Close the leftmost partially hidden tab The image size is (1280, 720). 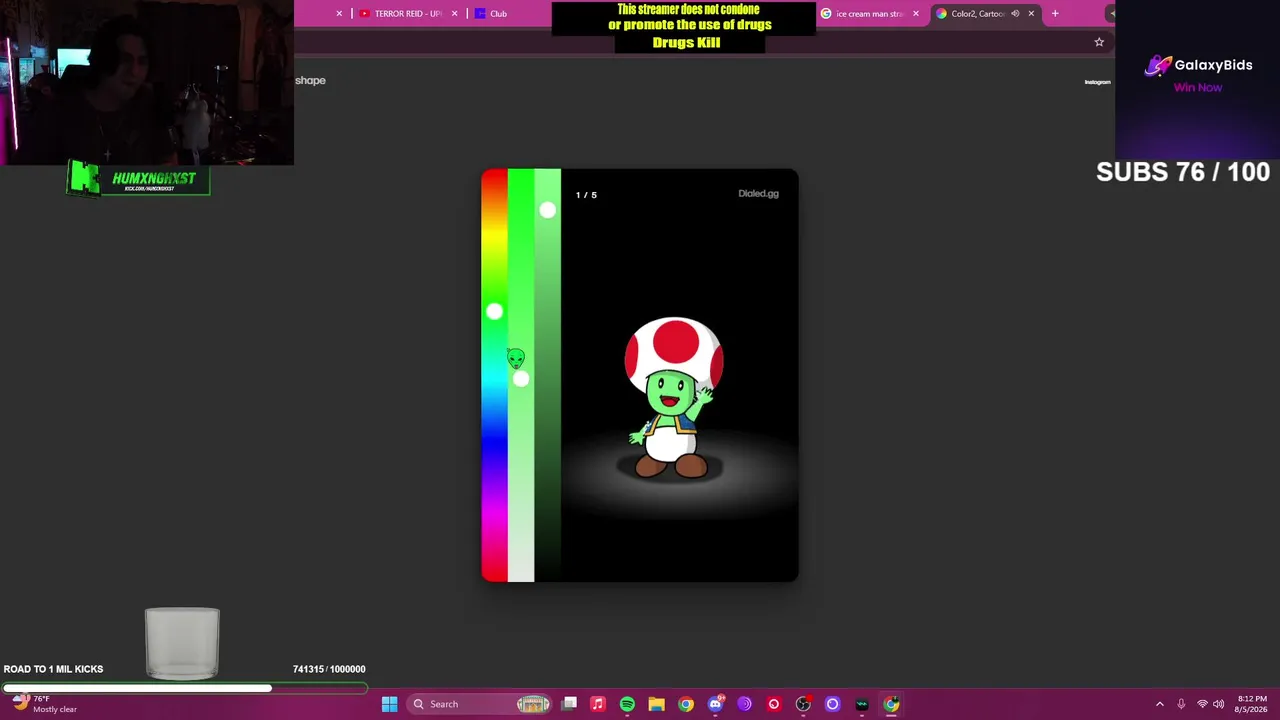[339, 14]
